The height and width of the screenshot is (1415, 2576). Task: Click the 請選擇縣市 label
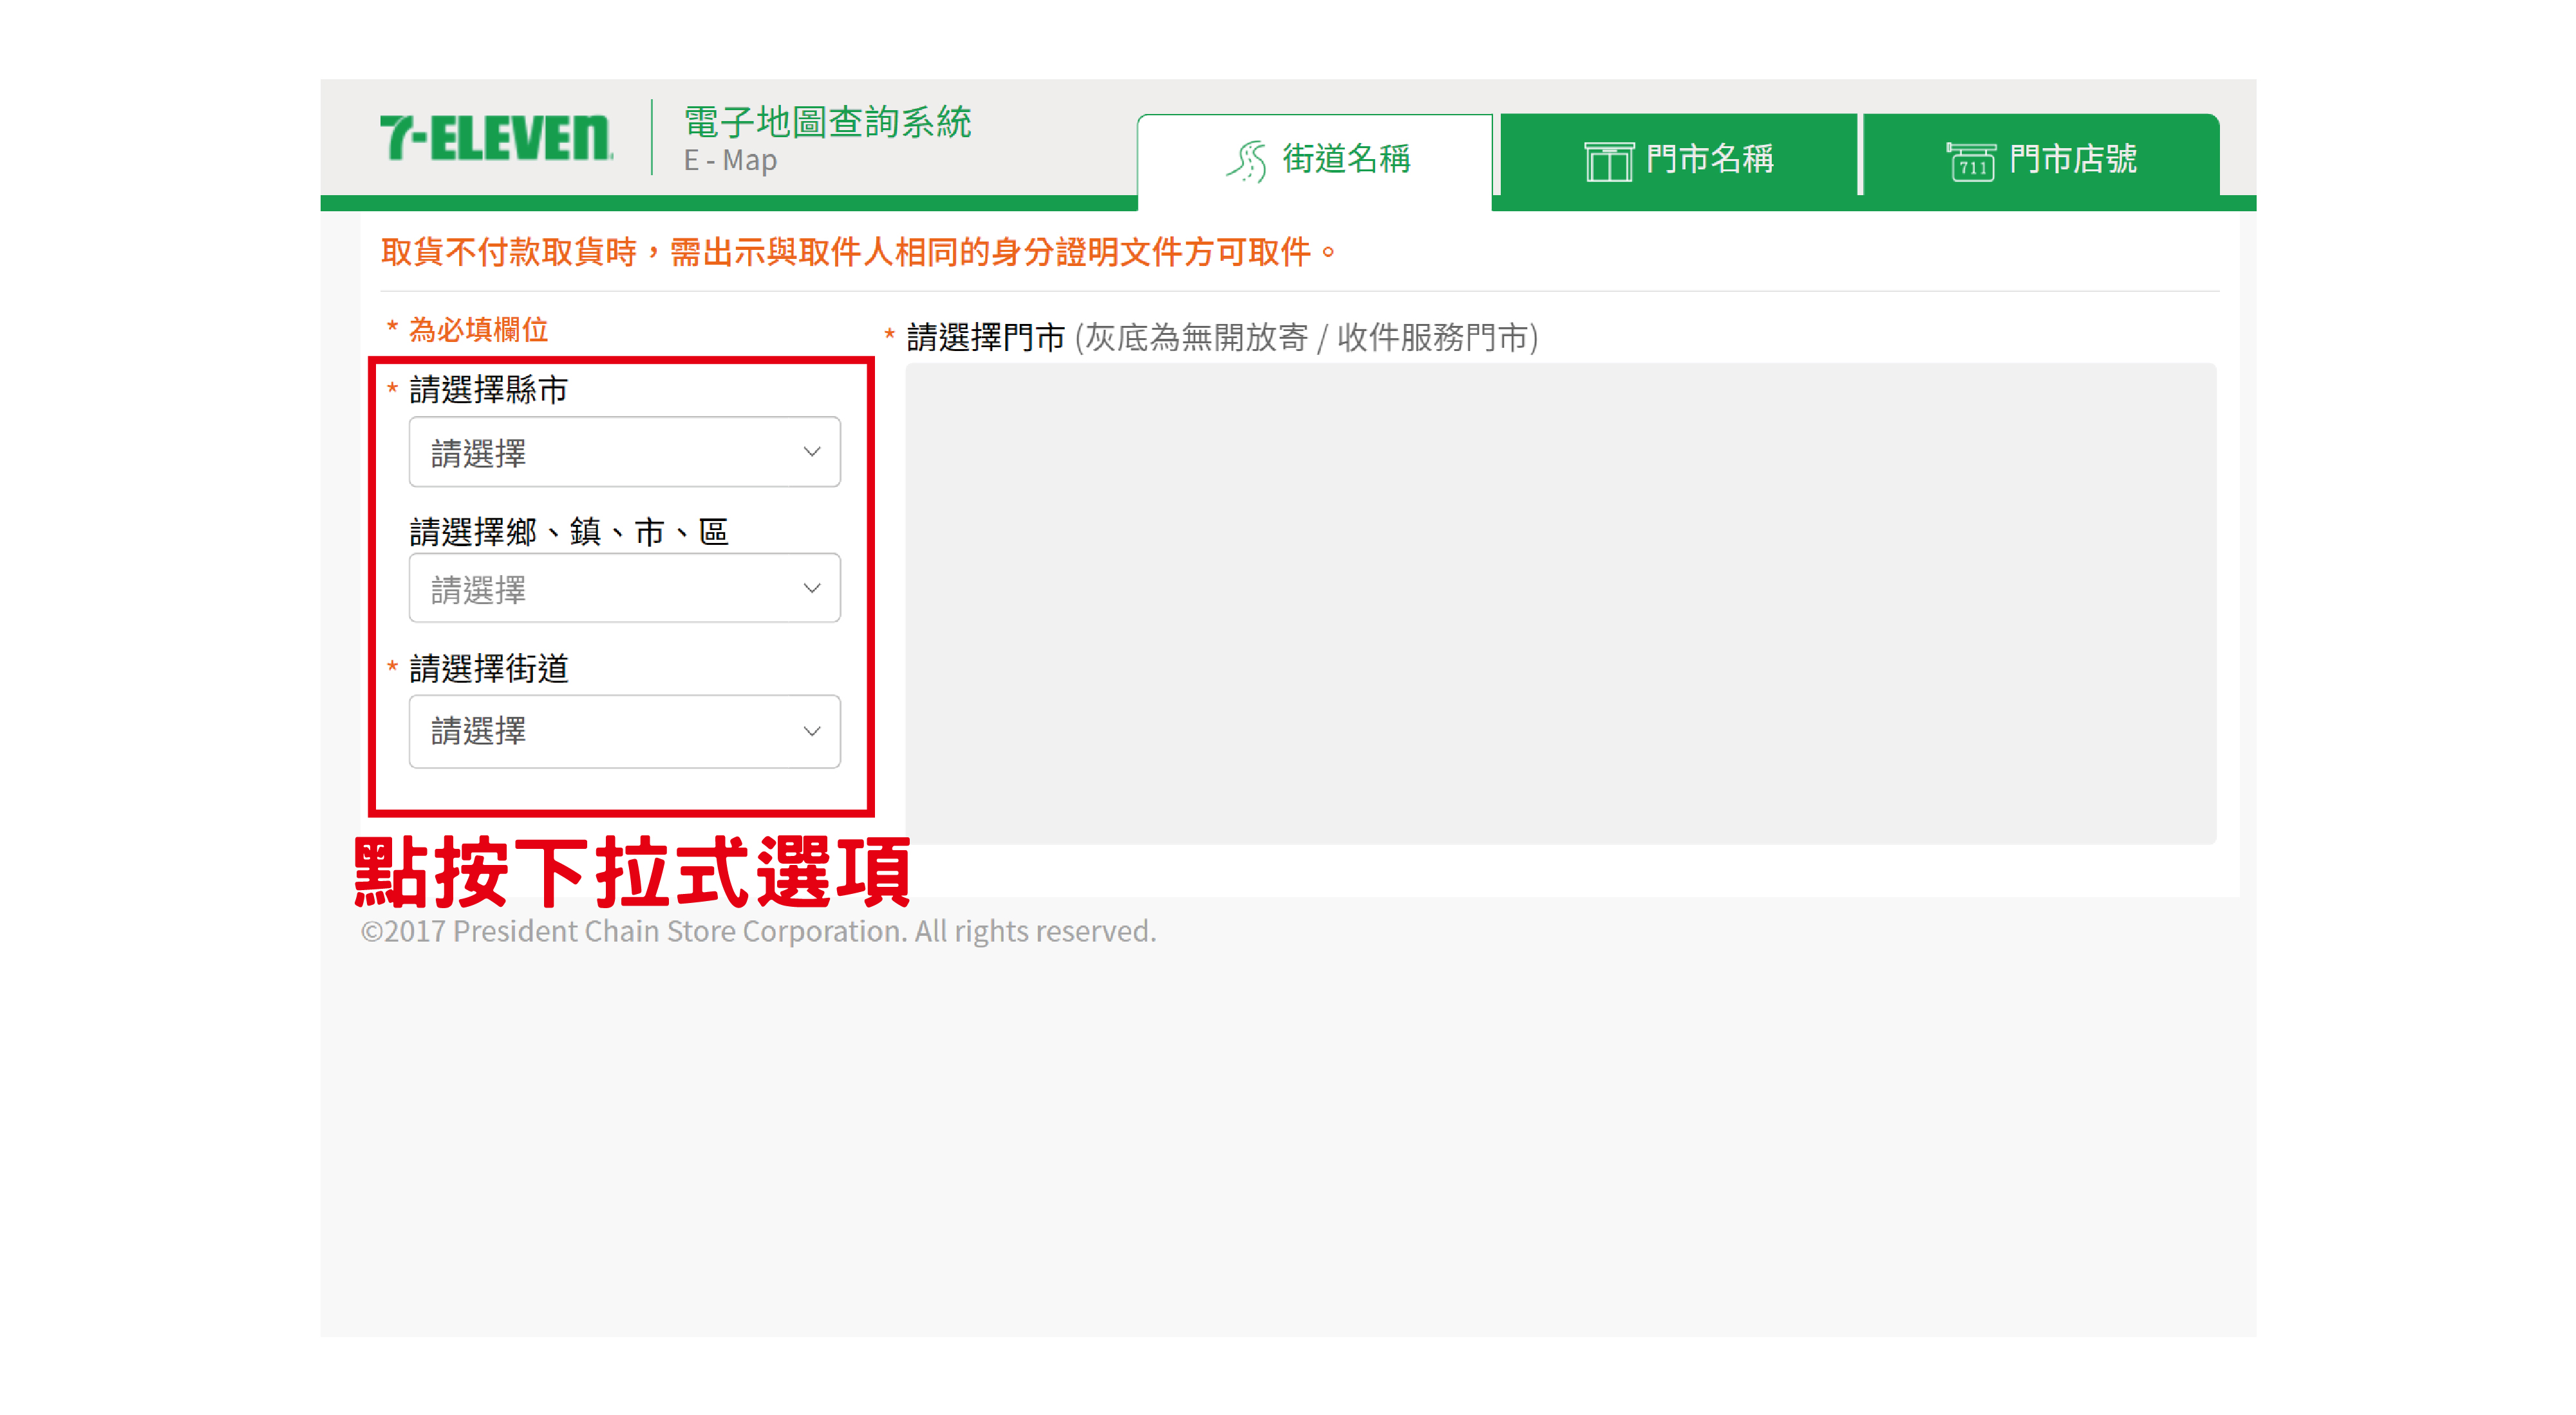[488, 389]
